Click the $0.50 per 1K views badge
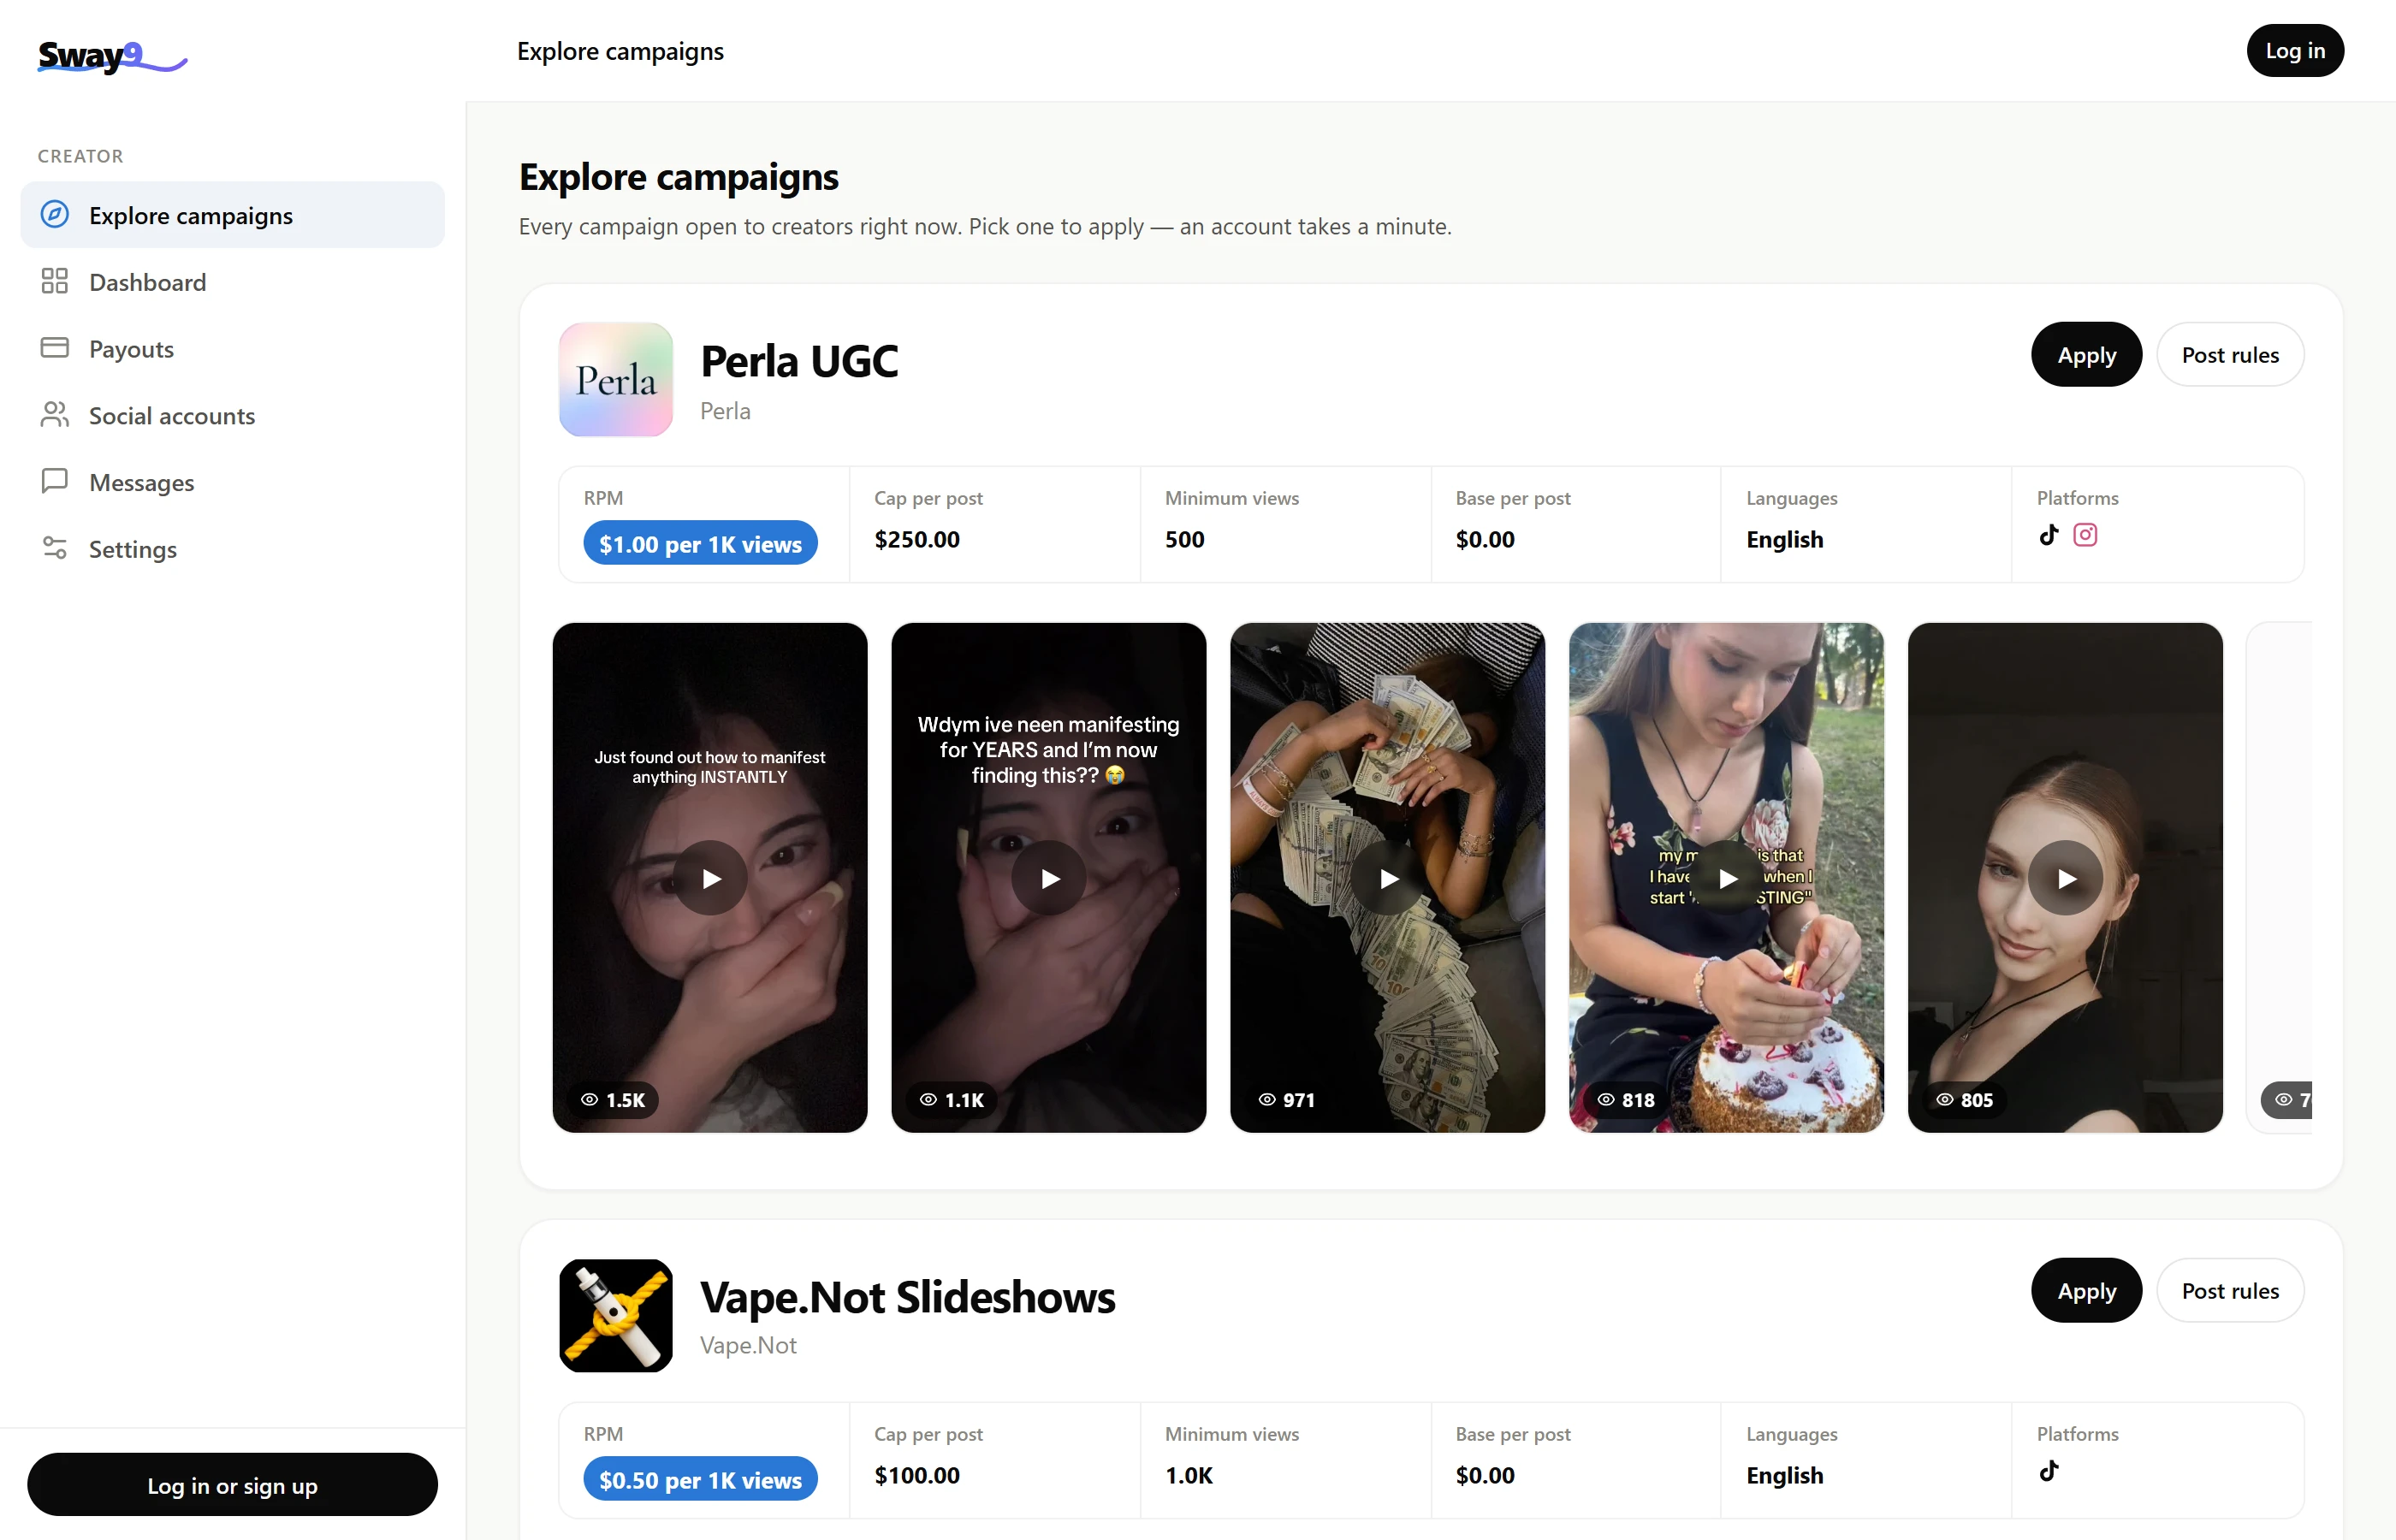Image resolution: width=2396 pixels, height=1540 pixels. click(701, 1479)
